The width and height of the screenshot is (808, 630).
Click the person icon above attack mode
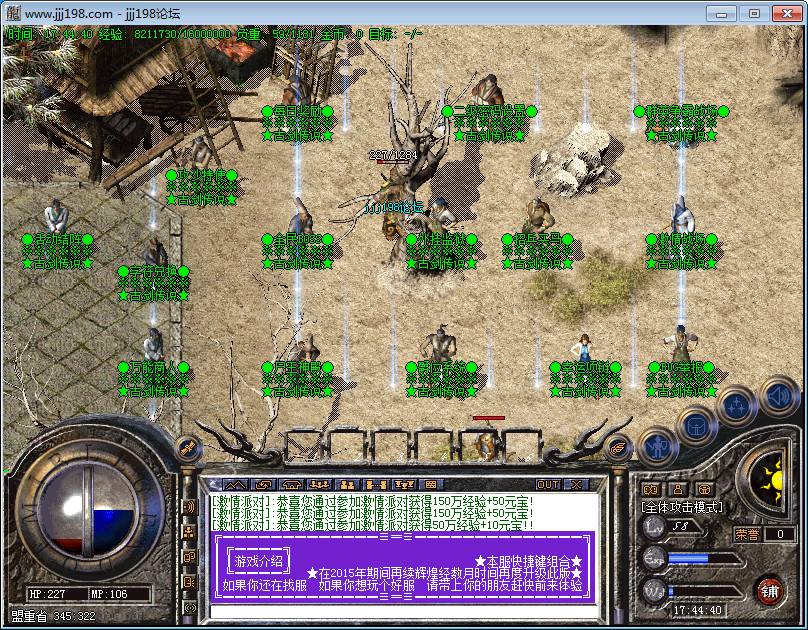678,489
